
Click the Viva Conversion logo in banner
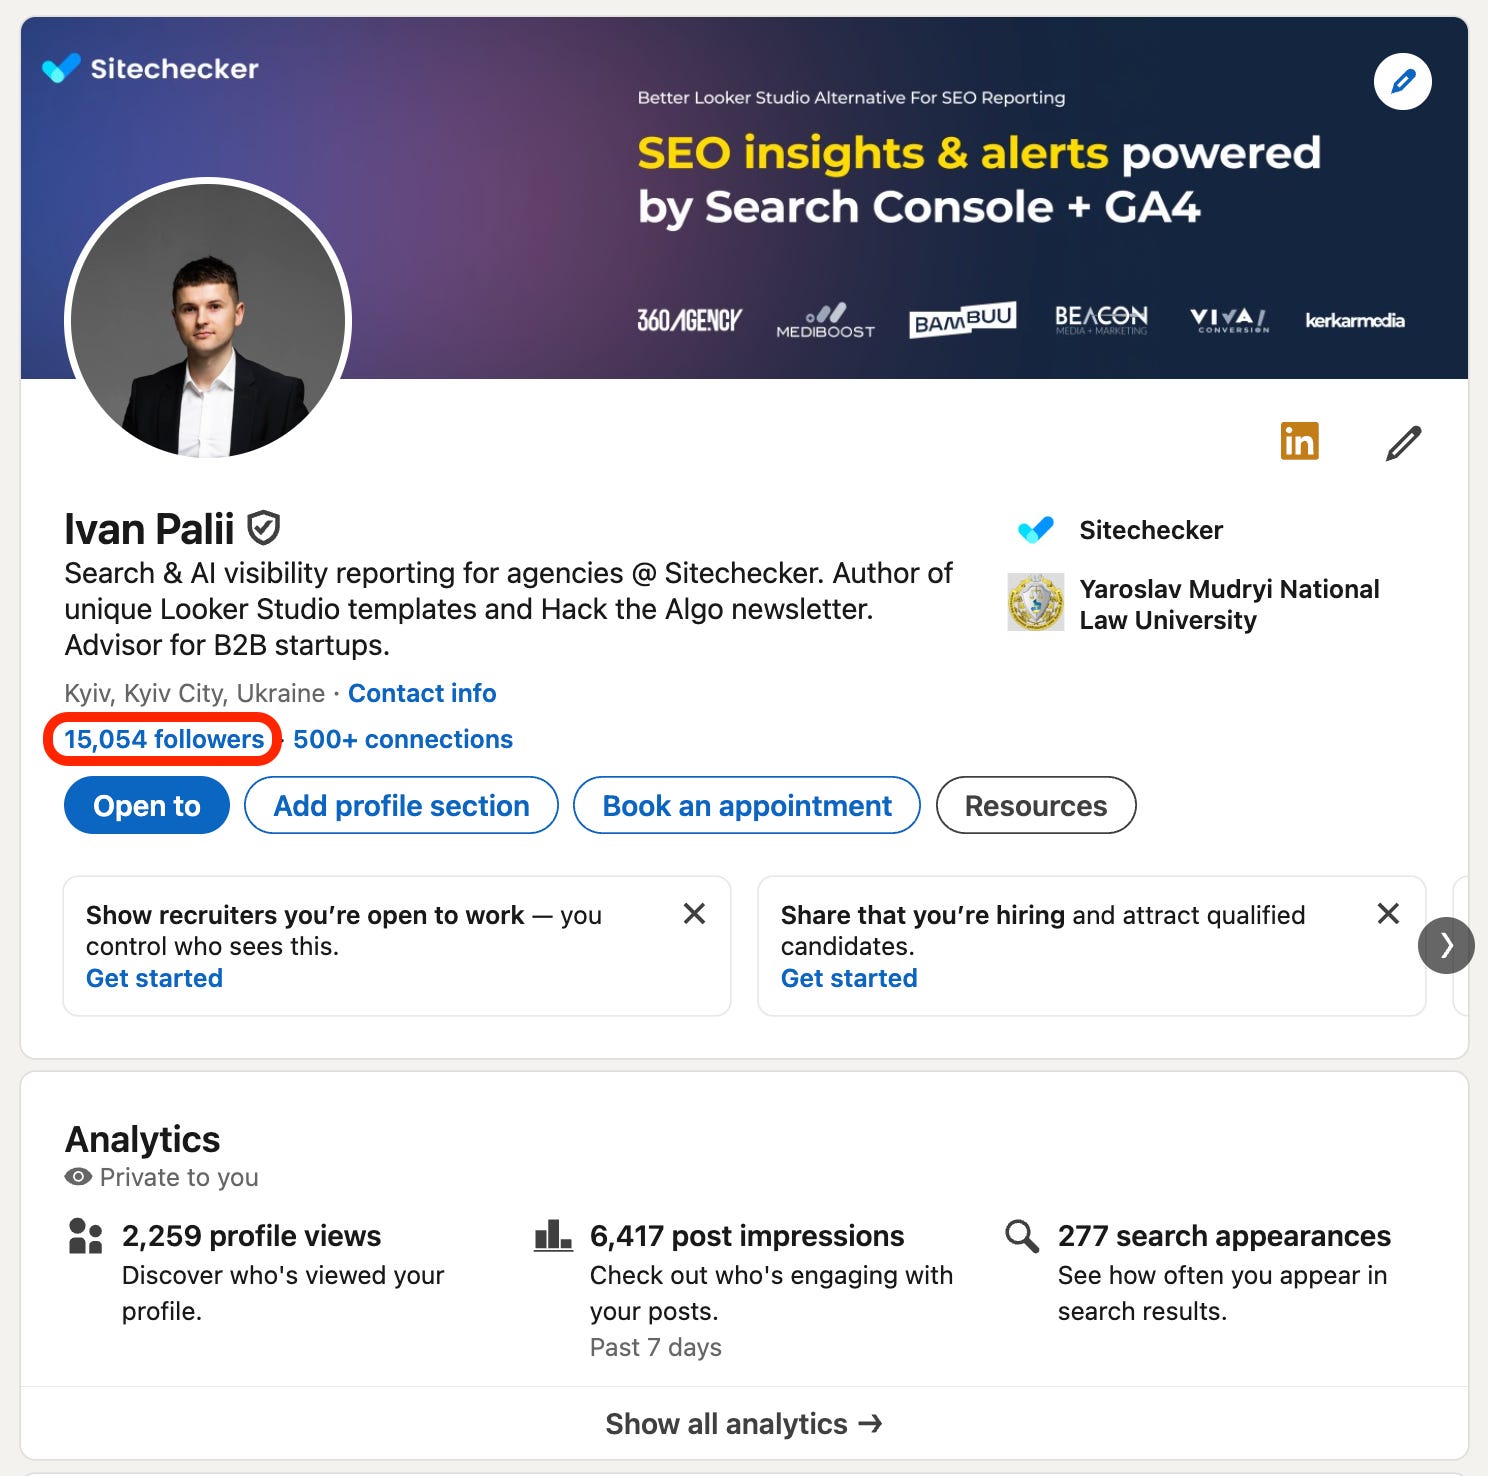click(1229, 320)
